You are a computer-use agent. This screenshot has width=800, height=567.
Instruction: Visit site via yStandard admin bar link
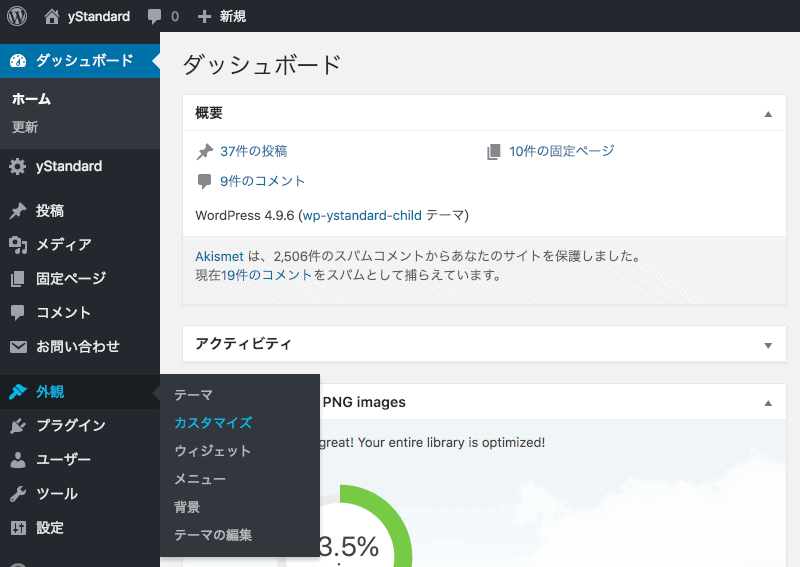98,17
